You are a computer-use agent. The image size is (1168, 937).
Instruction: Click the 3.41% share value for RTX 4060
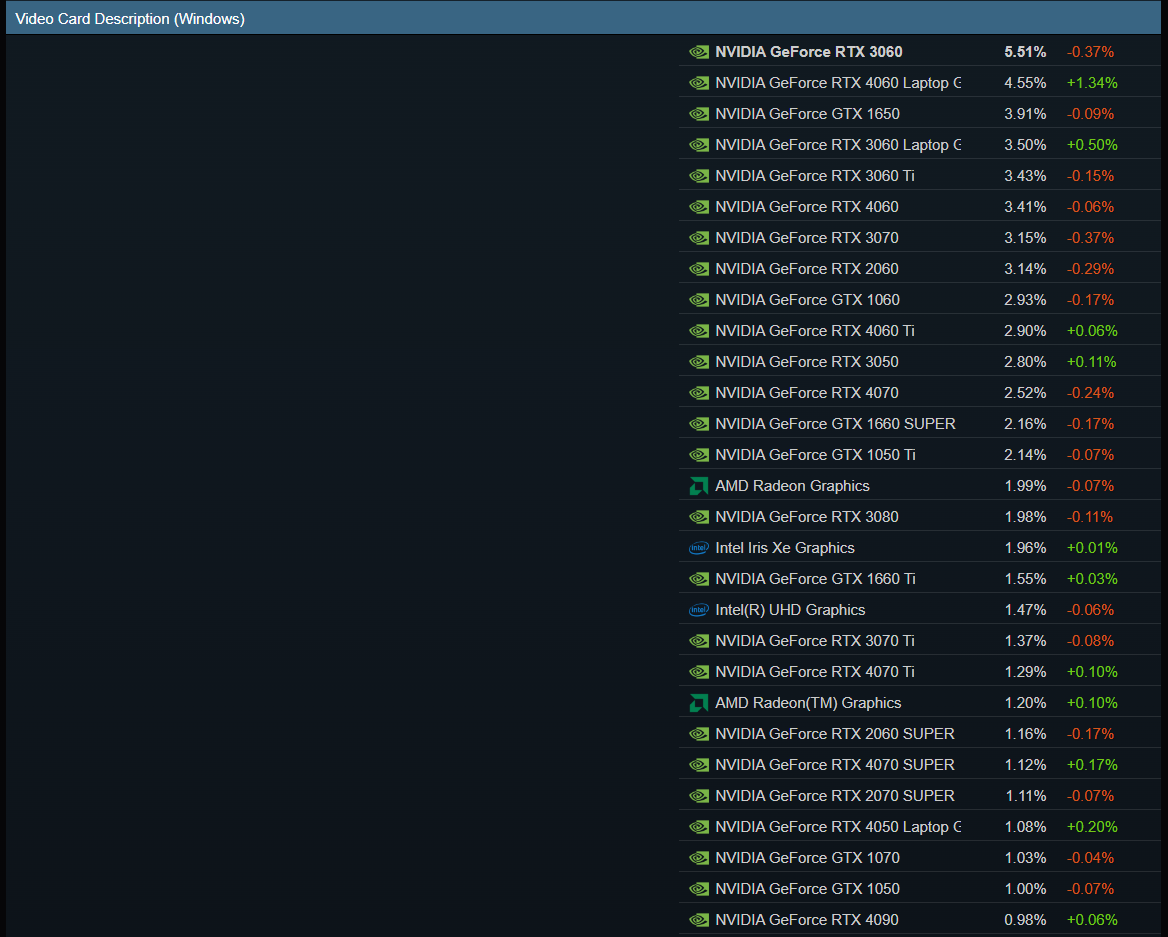(x=1025, y=207)
